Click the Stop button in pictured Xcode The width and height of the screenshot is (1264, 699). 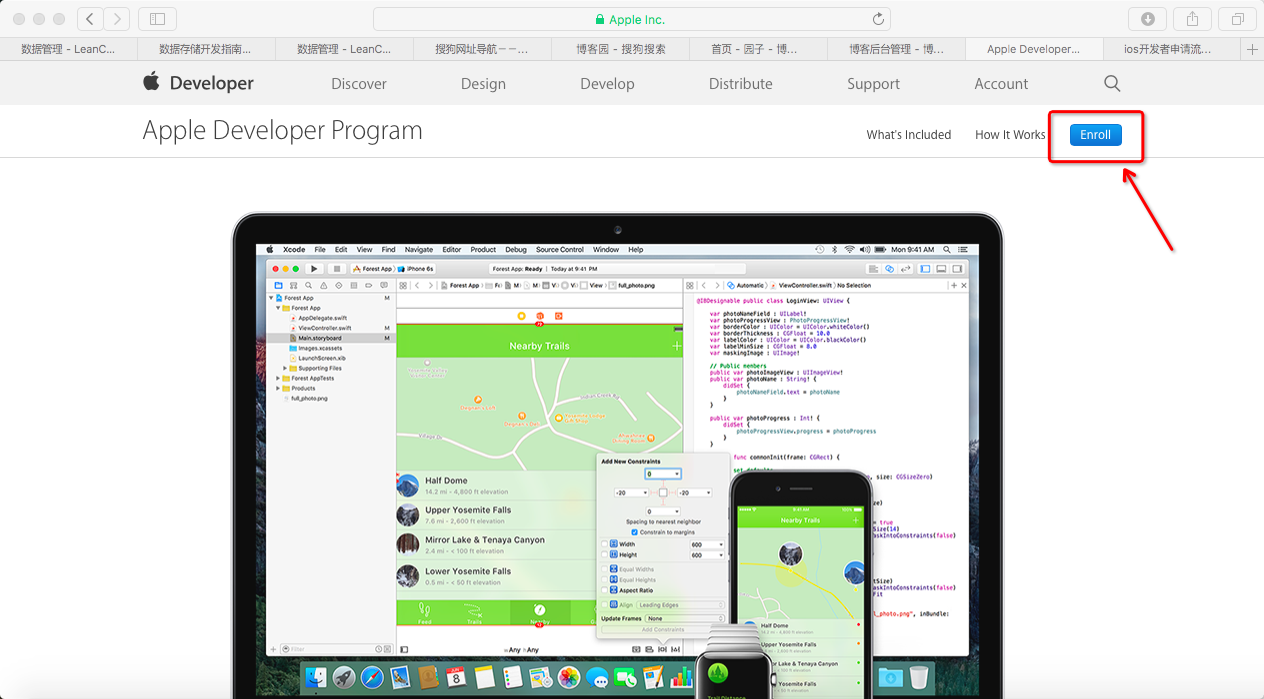tap(337, 268)
